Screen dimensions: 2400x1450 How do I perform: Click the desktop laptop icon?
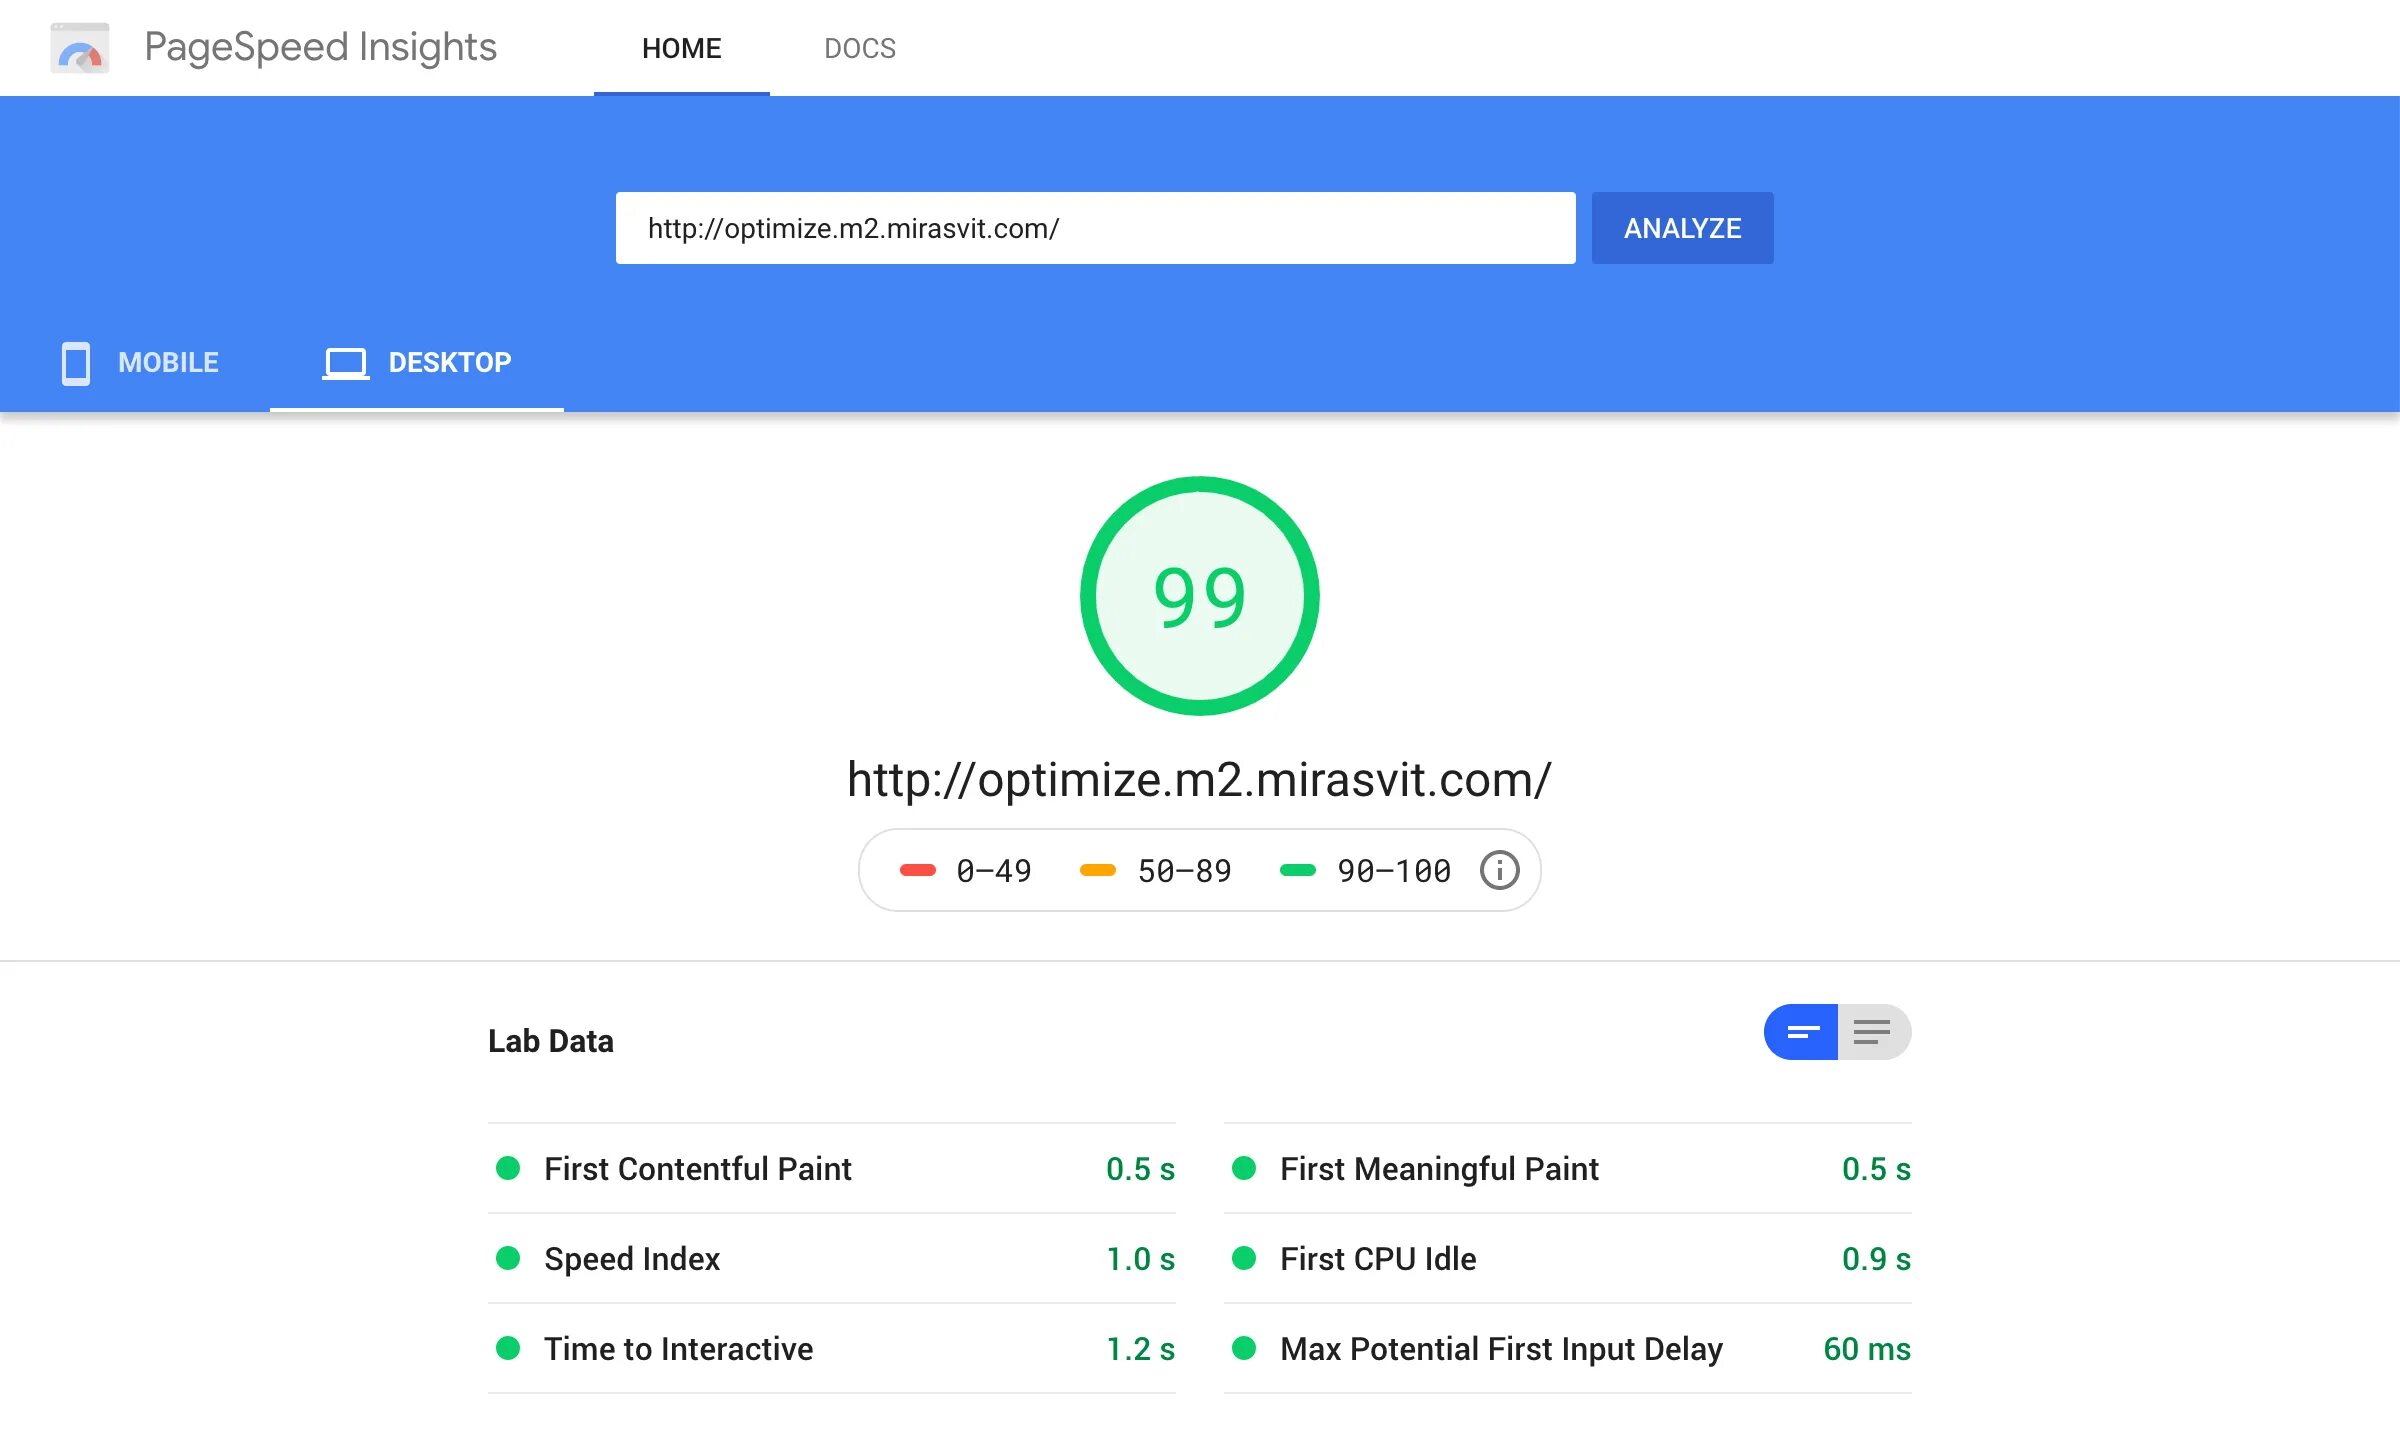[345, 363]
